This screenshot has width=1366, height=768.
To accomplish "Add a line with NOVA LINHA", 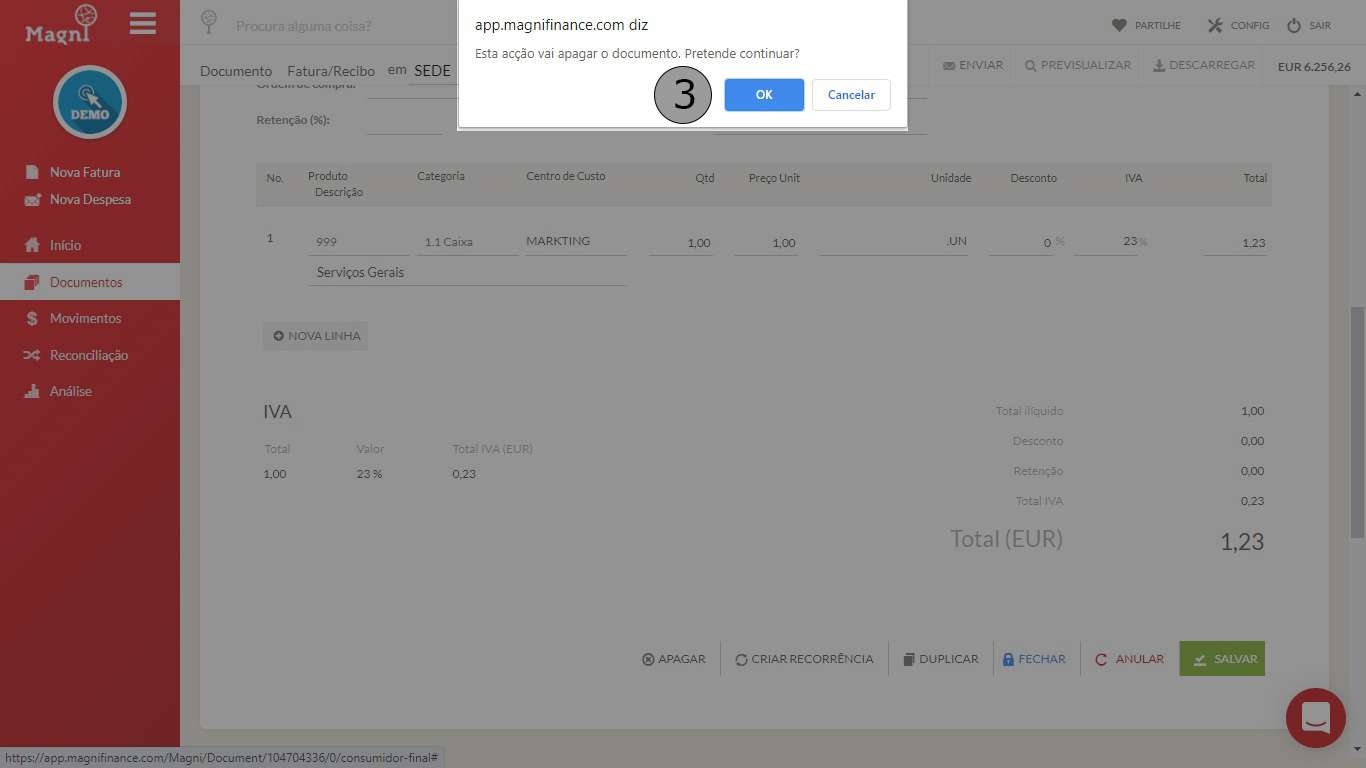I will (315, 336).
